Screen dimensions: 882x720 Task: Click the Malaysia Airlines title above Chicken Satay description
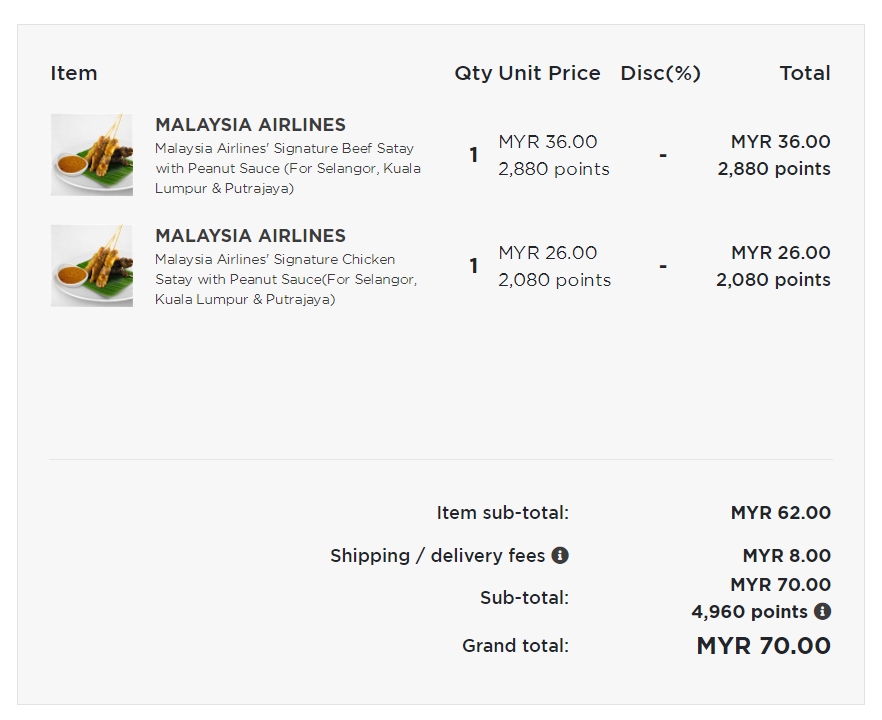pos(250,236)
